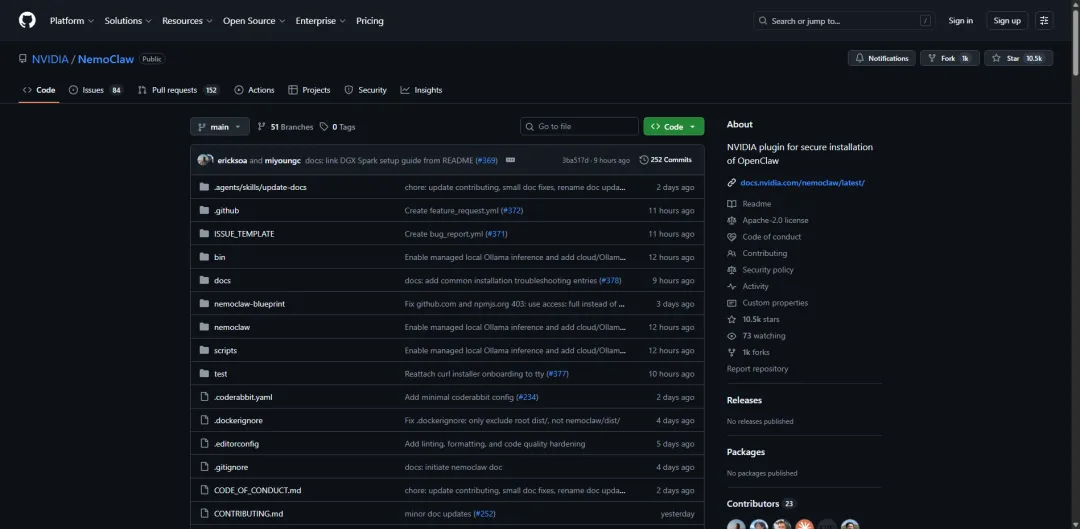
Task: Click the Sign in link
Action: 960,21
